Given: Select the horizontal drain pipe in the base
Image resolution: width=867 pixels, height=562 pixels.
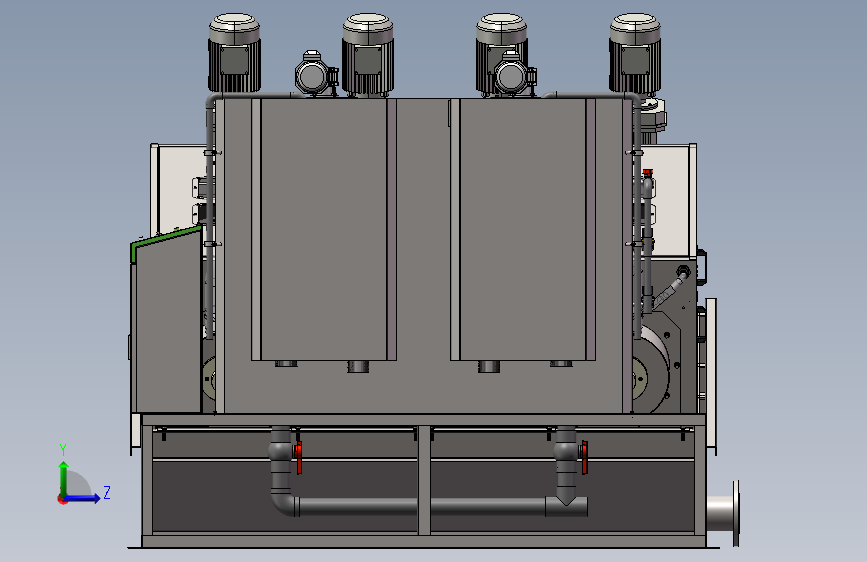Looking at the screenshot, I should (x=423, y=507).
